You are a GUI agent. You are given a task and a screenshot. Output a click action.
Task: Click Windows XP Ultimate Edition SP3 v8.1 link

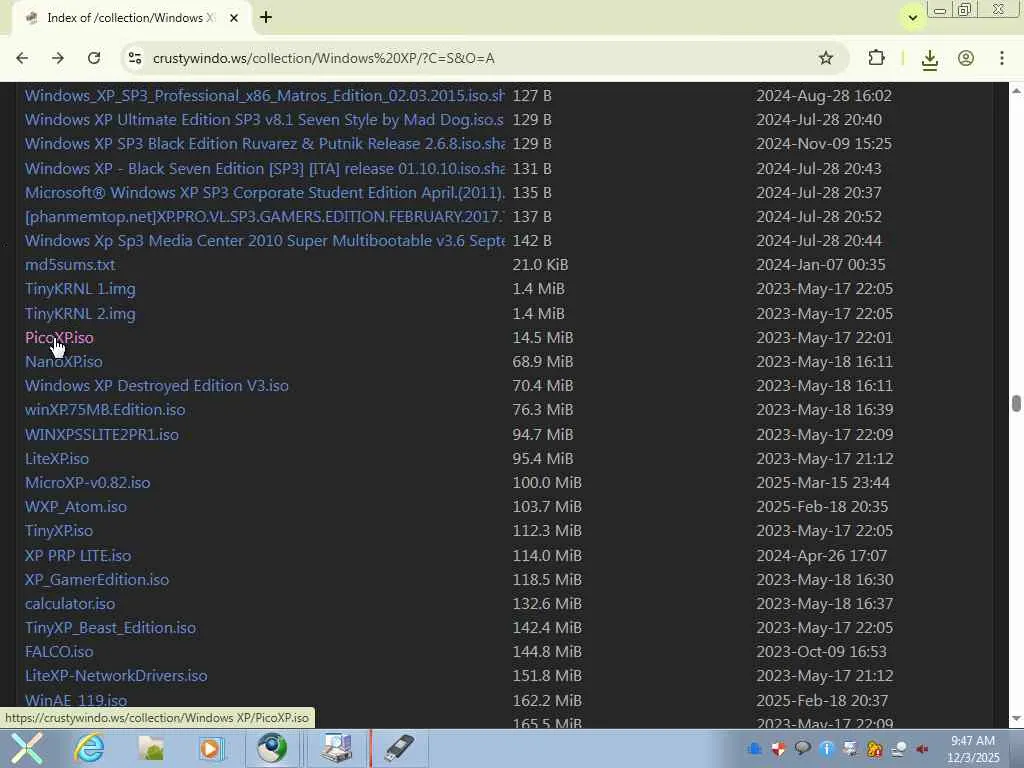[264, 120]
